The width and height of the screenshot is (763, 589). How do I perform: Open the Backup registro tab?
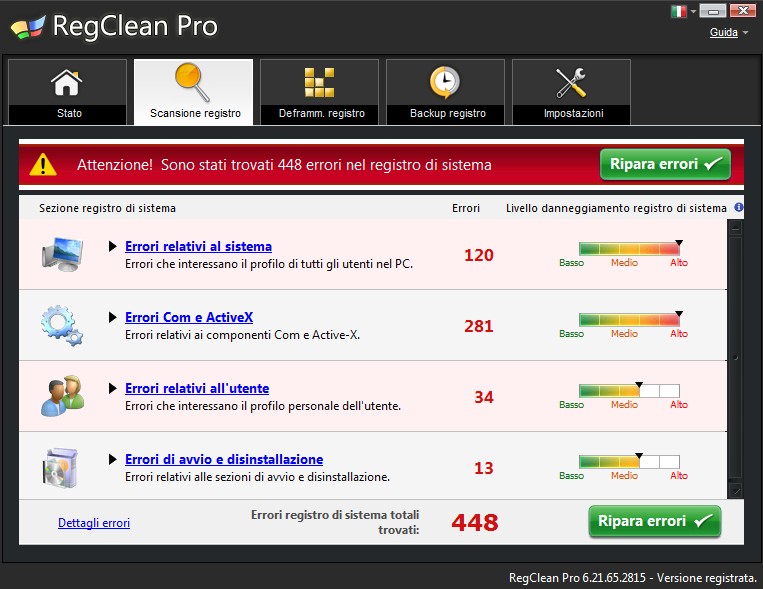click(x=446, y=92)
